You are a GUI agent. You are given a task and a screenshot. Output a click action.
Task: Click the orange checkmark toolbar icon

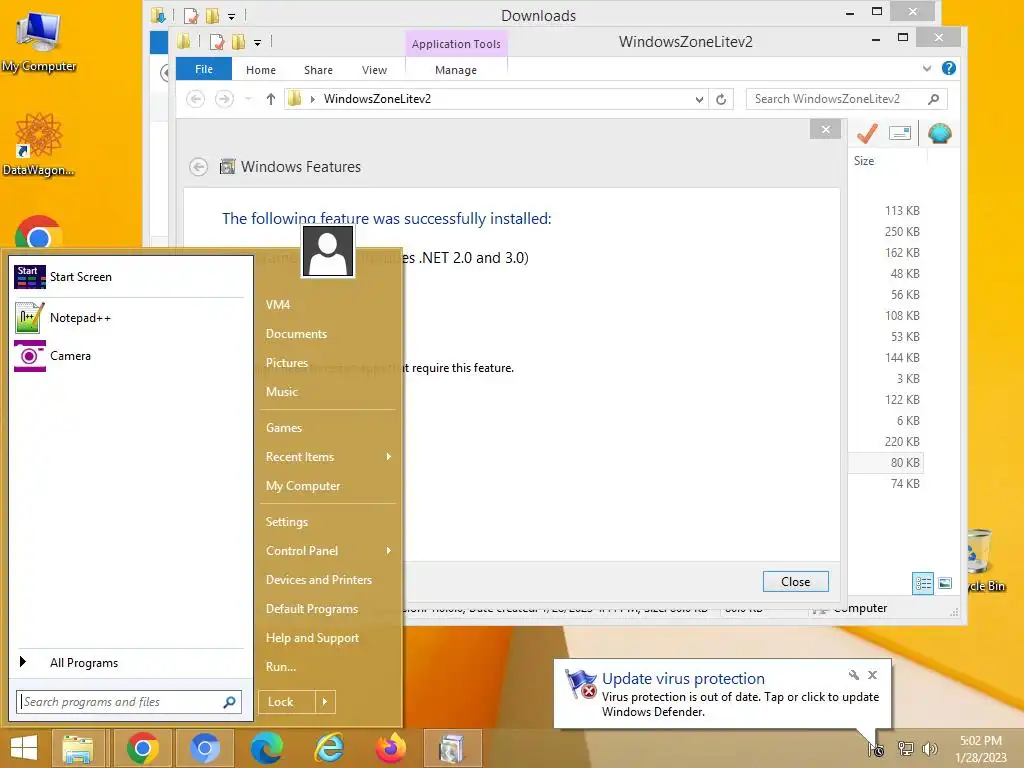[867, 133]
